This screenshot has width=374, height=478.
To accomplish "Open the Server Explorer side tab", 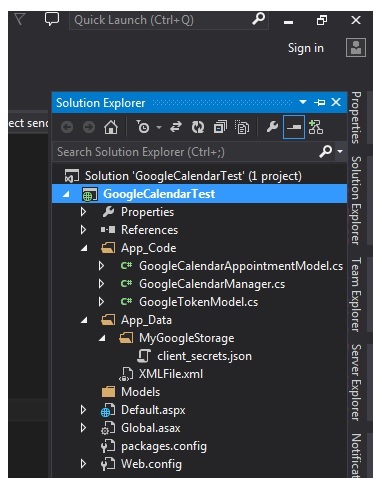I will point(356,382).
